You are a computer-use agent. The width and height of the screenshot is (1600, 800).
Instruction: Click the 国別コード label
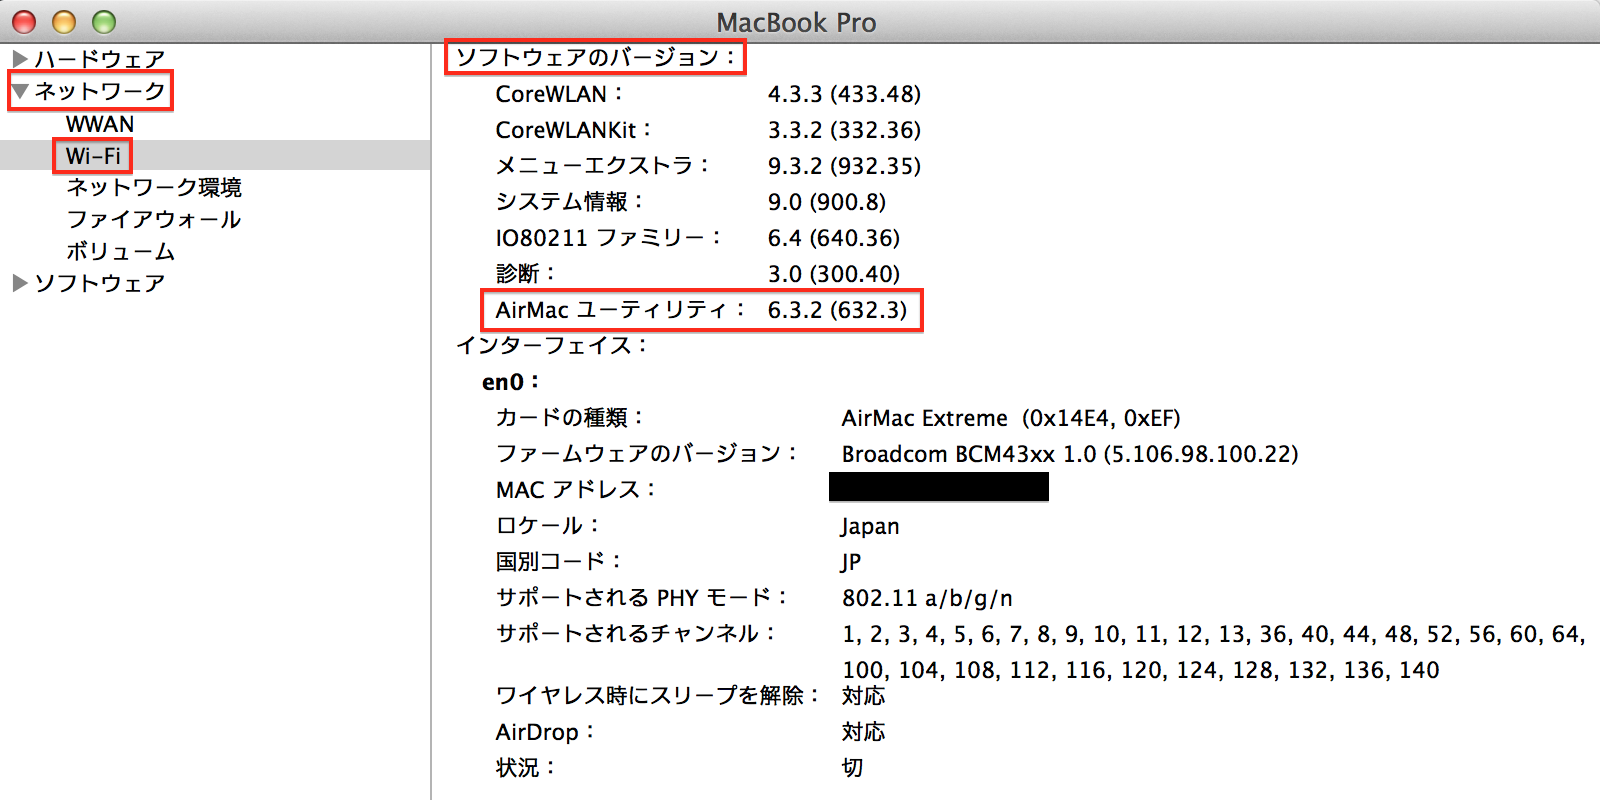click(559, 562)
